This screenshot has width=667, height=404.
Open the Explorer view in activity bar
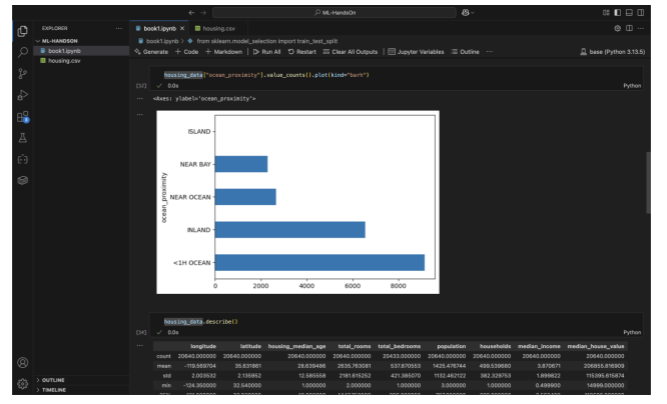coord(23,31)
